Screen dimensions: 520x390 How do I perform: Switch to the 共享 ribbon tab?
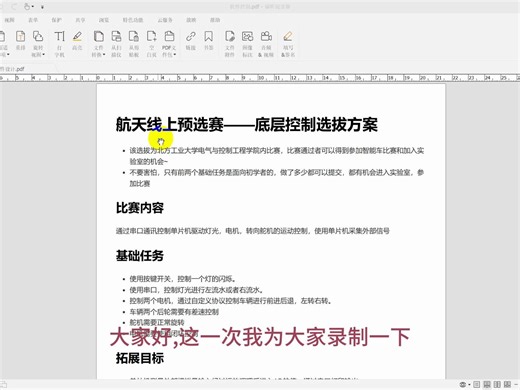tap(80, 20)
